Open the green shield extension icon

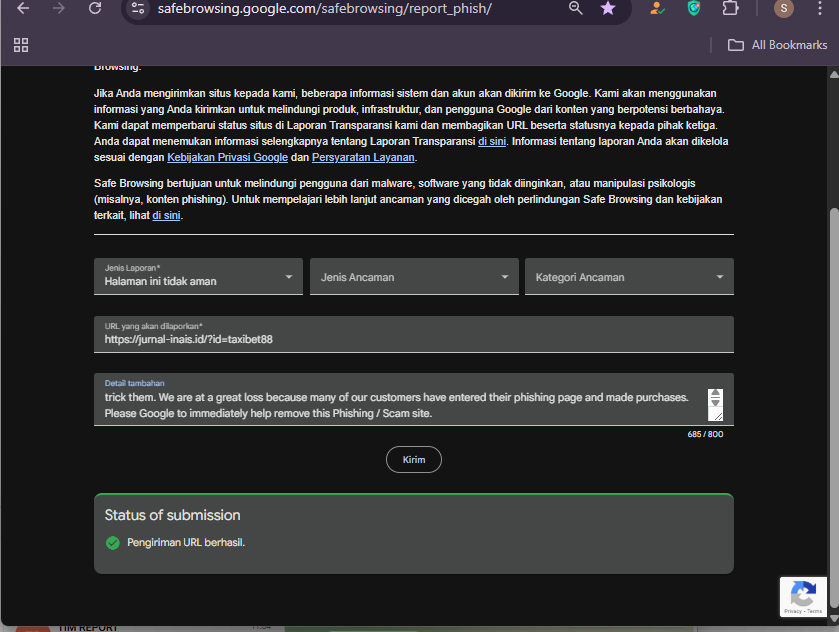[694, 8]
